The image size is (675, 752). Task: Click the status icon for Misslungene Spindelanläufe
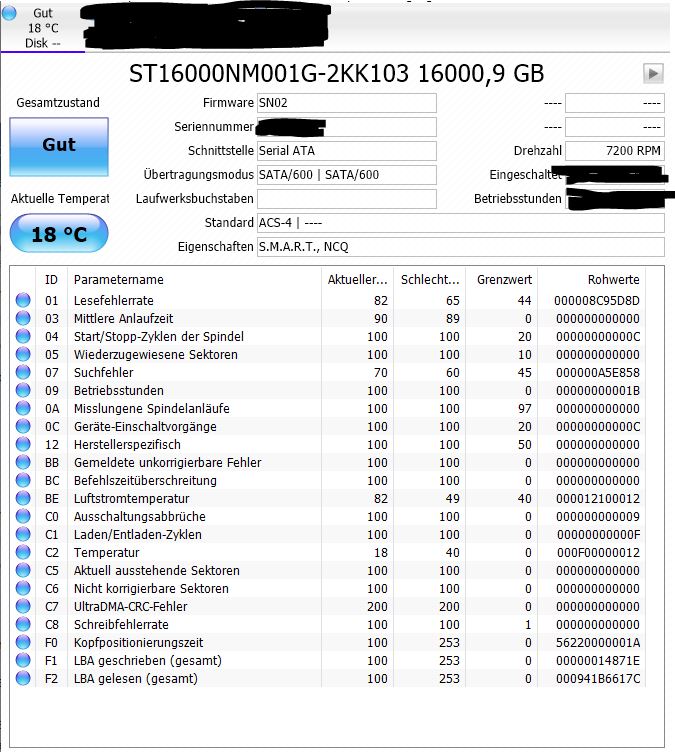pos(23,408)
